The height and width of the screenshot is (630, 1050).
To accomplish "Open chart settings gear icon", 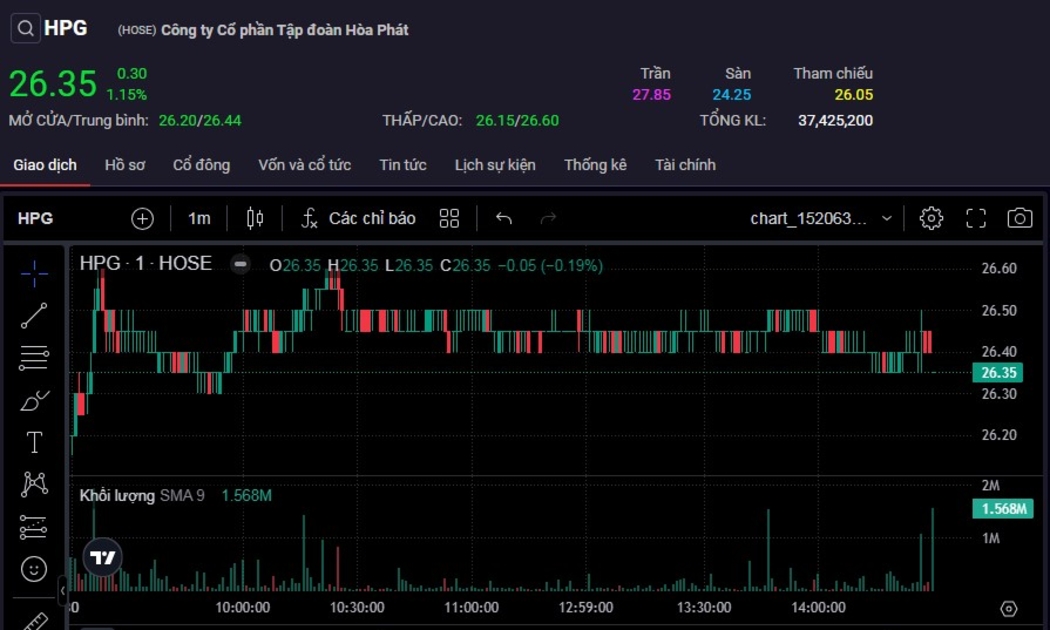I will pos(931,218).
